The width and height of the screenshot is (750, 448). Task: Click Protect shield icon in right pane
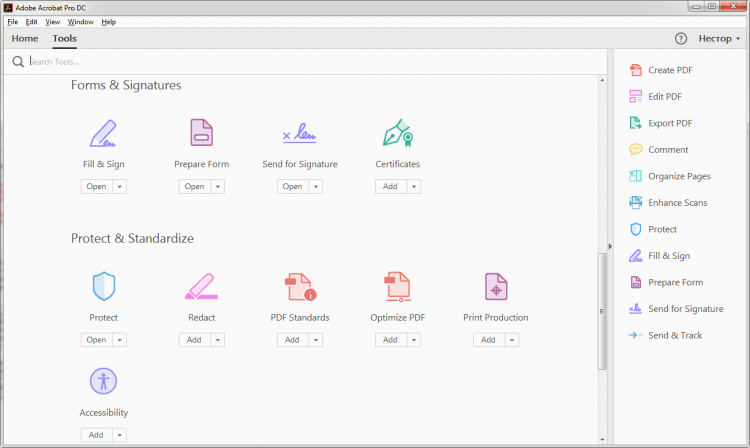(635, 229)
